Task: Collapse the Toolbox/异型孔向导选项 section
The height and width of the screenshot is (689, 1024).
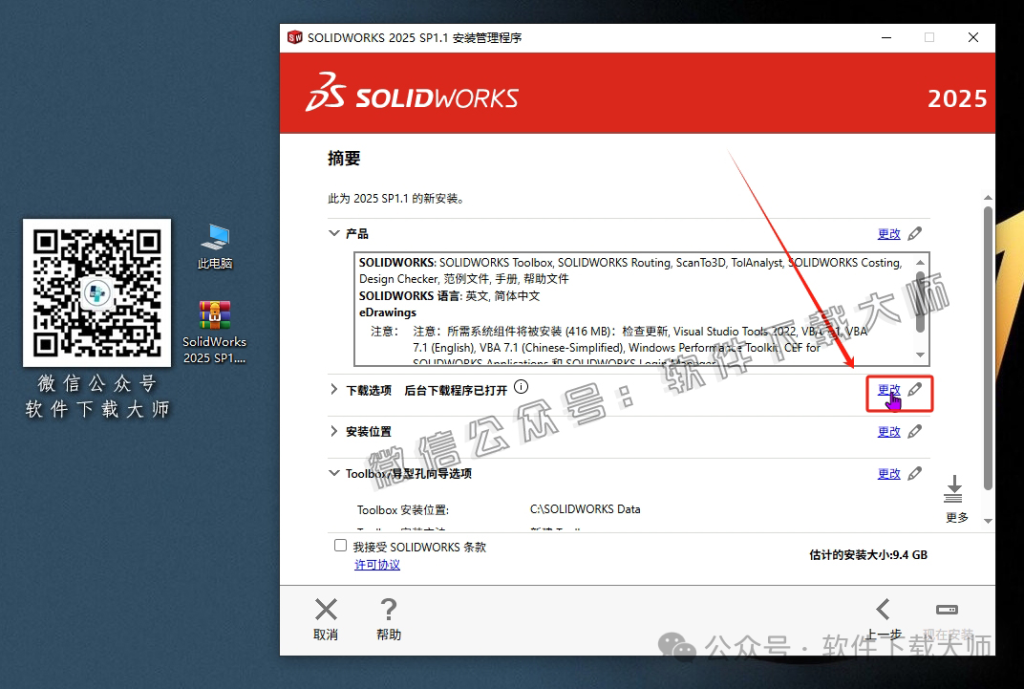Action: click(333, 473)
